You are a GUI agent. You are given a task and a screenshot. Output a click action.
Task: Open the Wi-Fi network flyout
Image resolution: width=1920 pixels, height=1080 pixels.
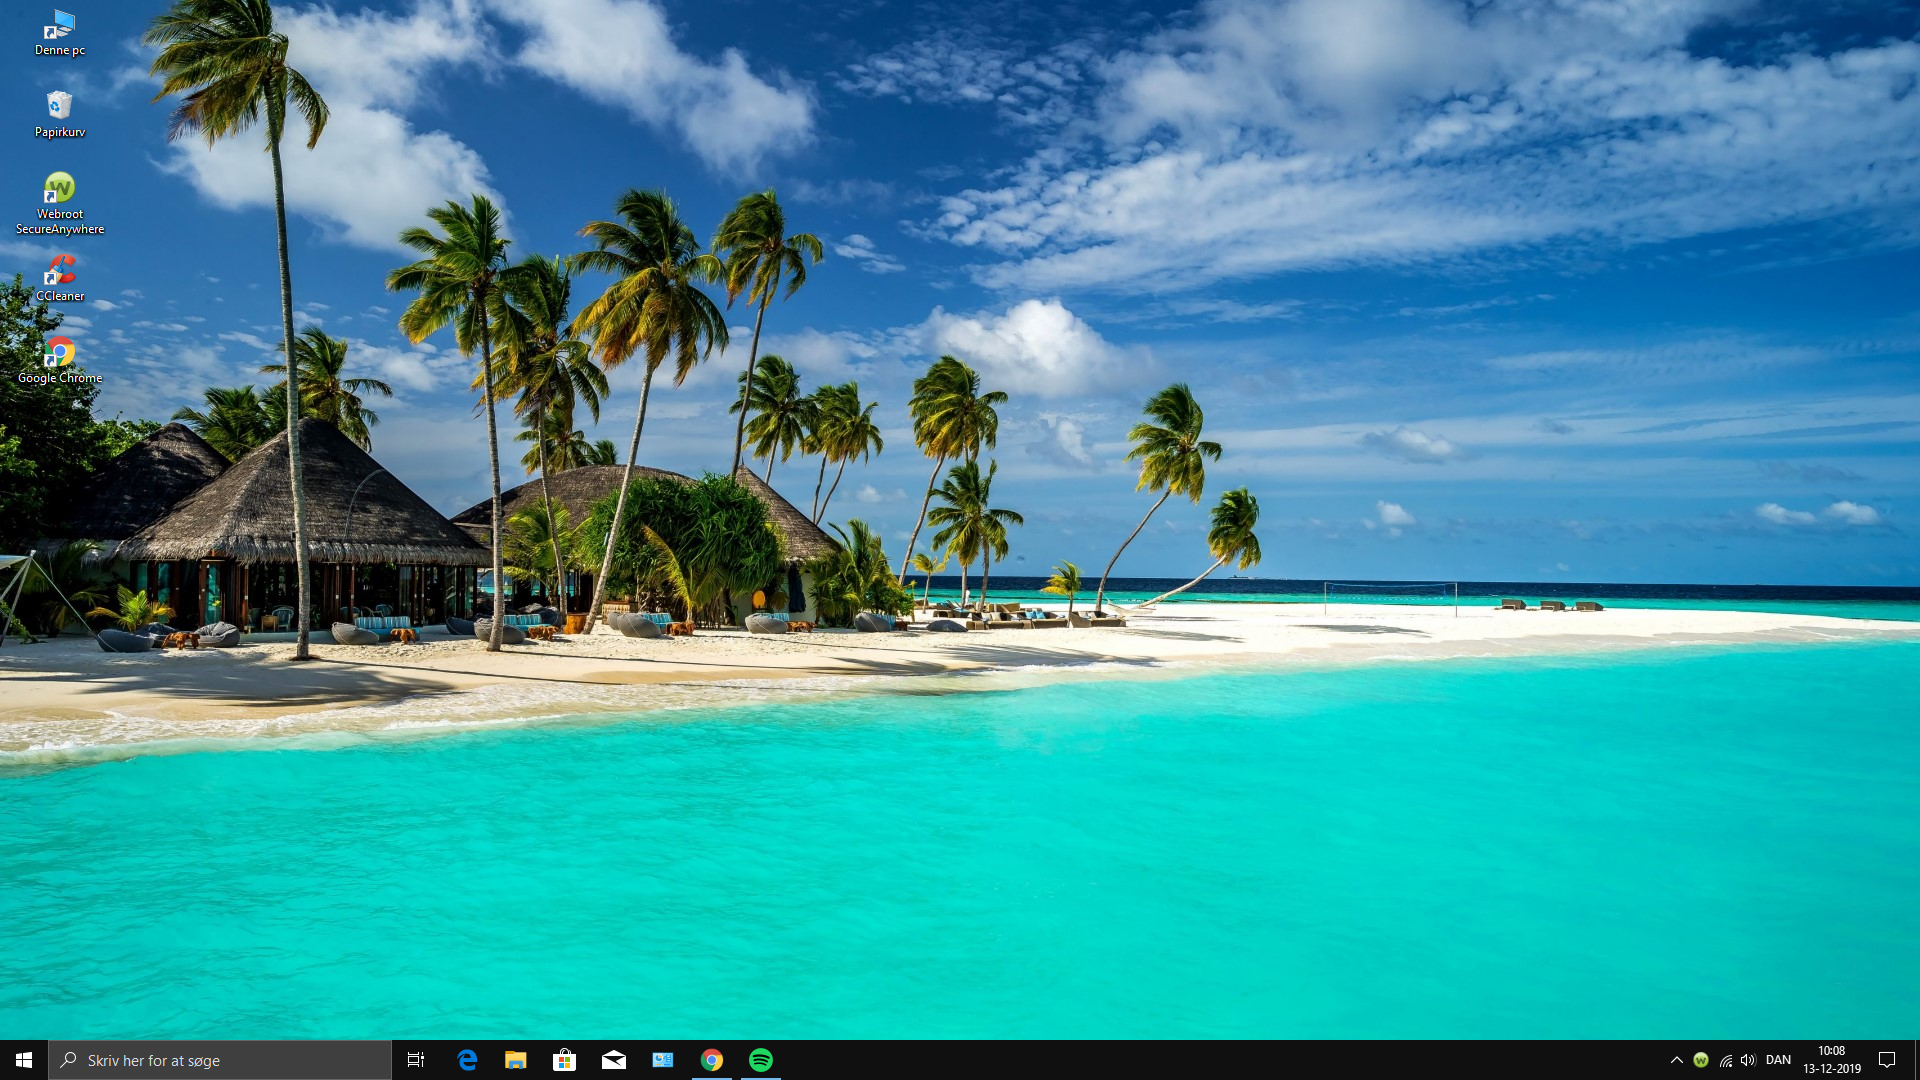tap(1725, 1060)
